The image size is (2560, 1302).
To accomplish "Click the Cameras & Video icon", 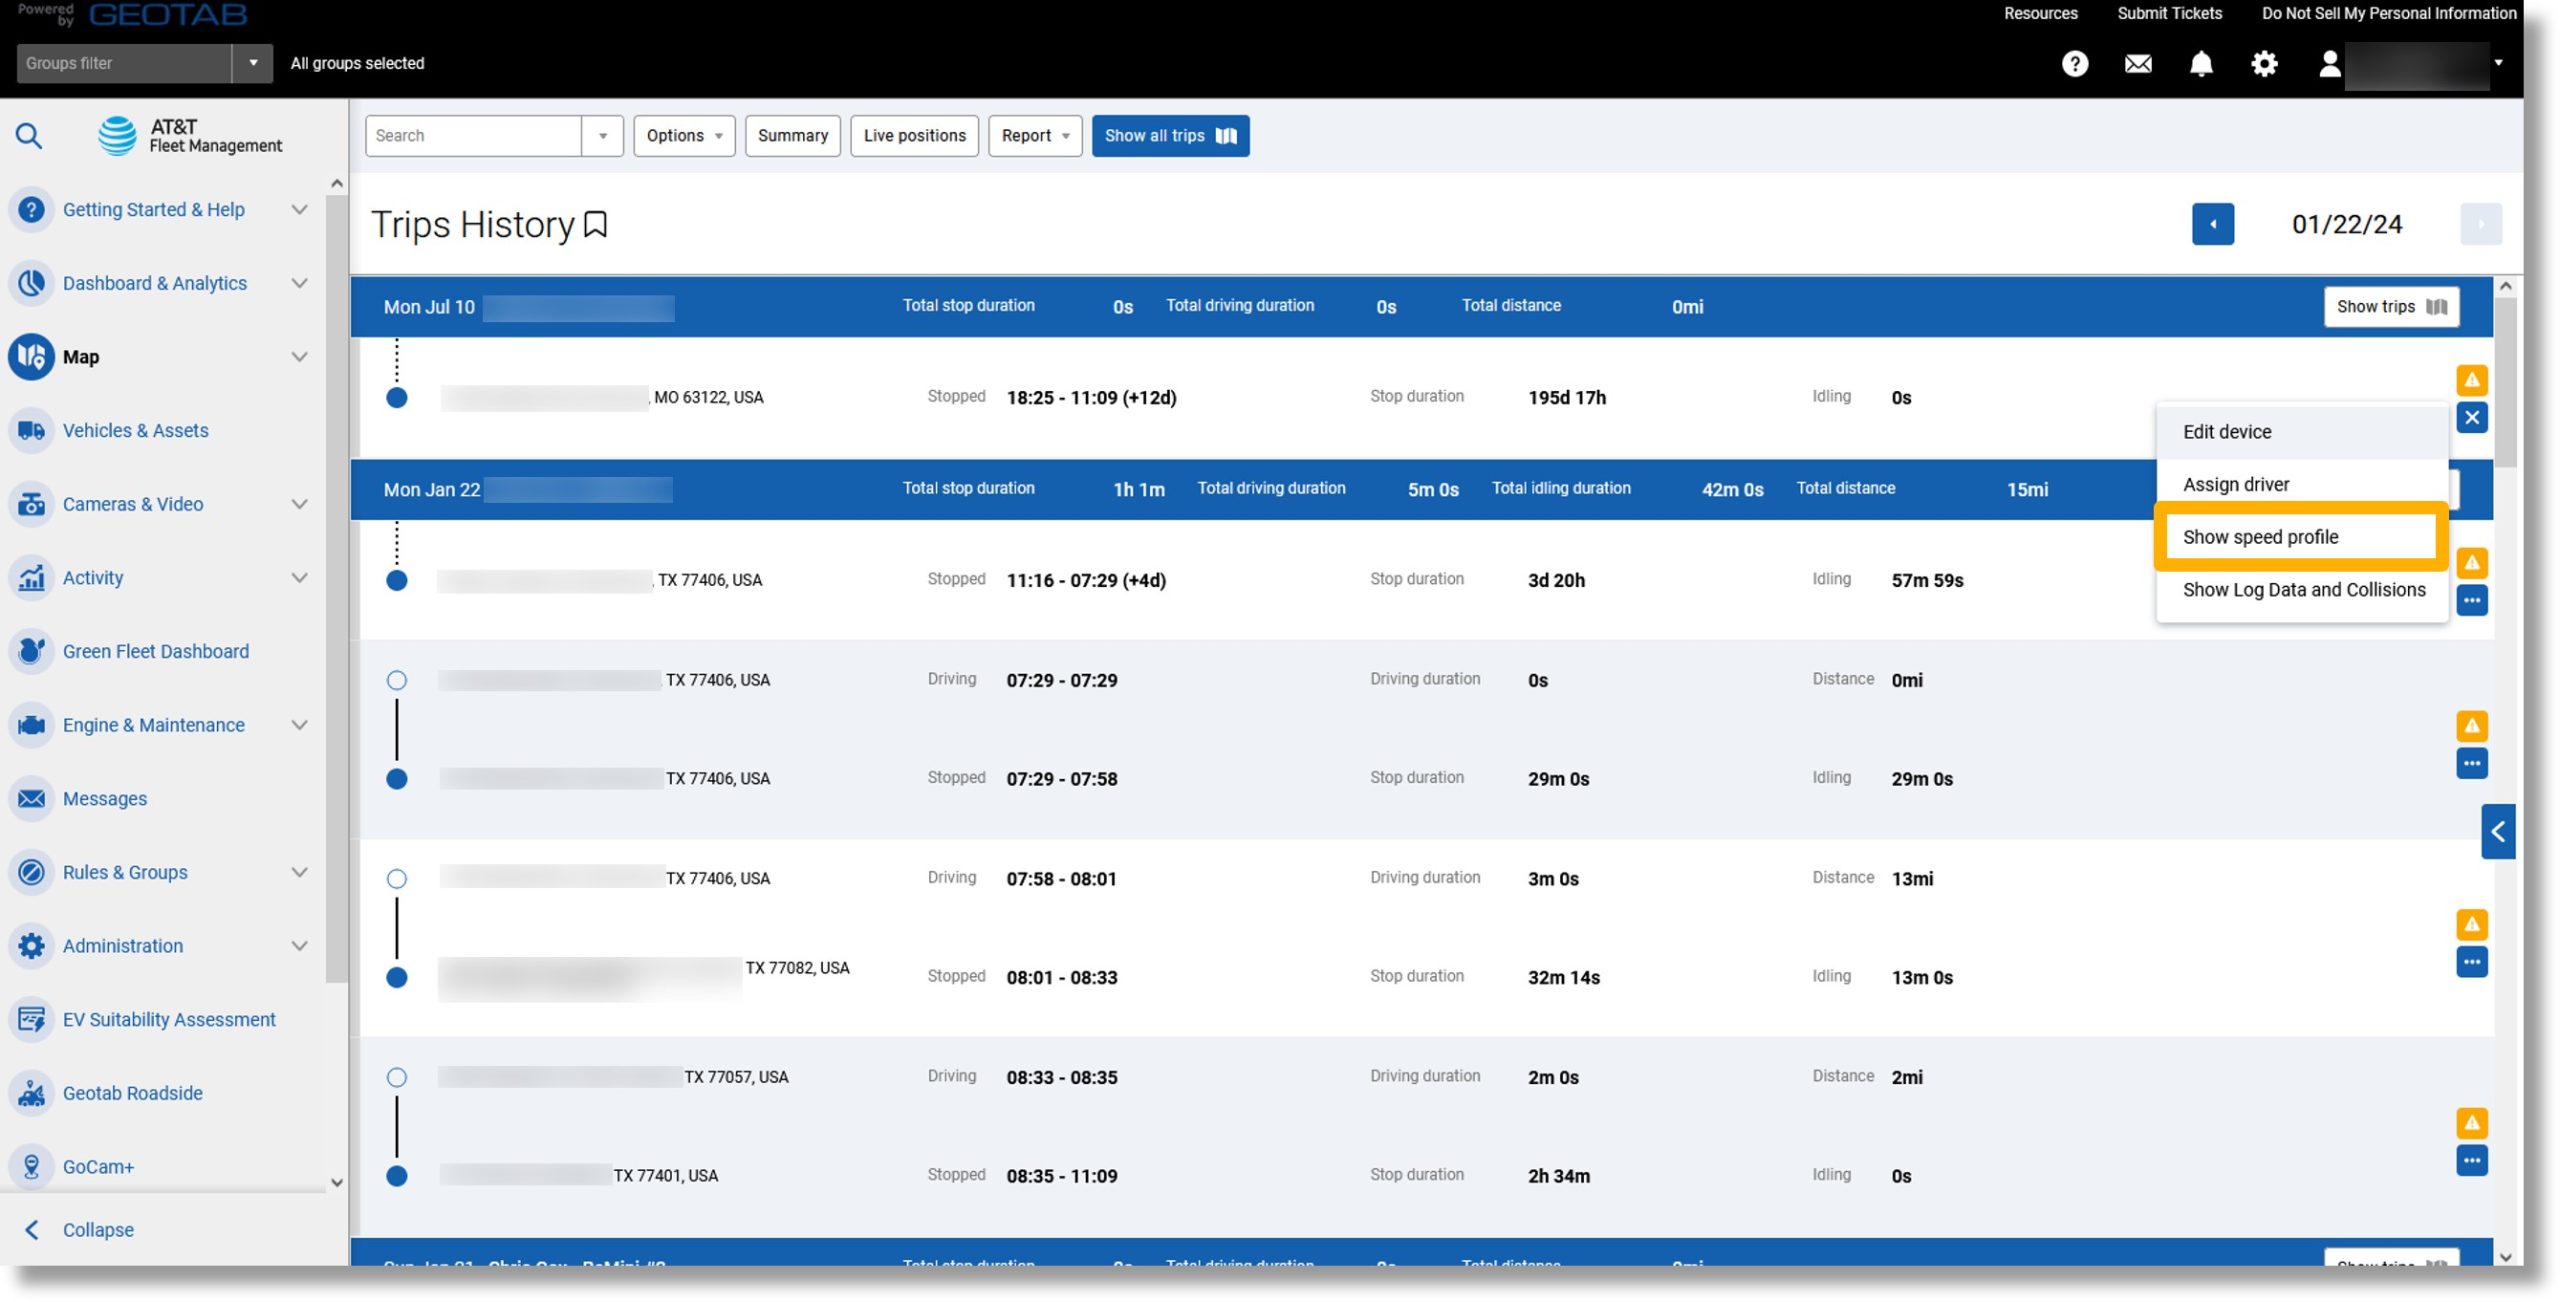I will (31, 504).
